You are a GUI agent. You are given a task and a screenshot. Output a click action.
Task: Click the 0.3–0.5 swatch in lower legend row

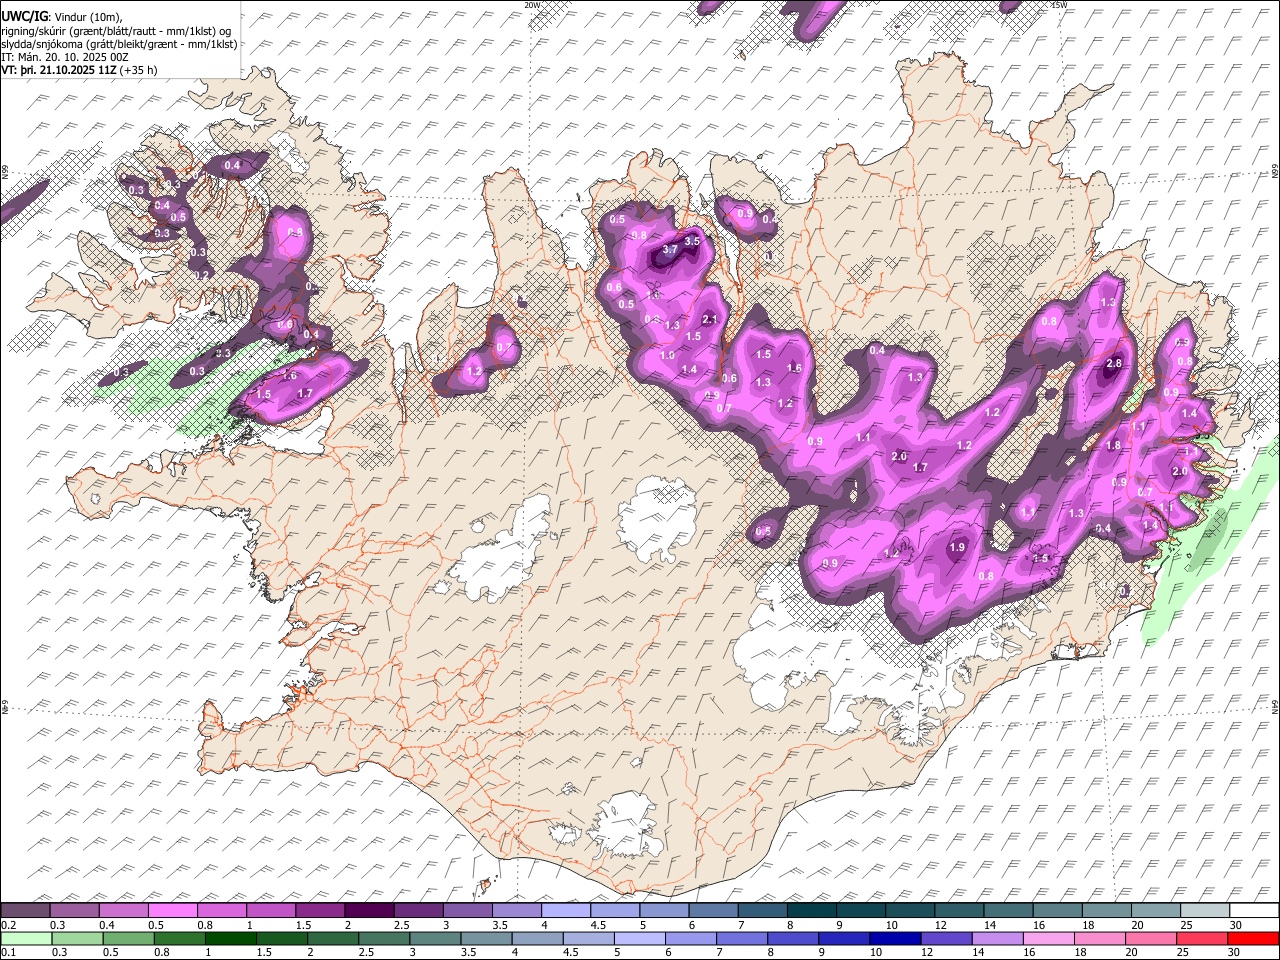76,938
